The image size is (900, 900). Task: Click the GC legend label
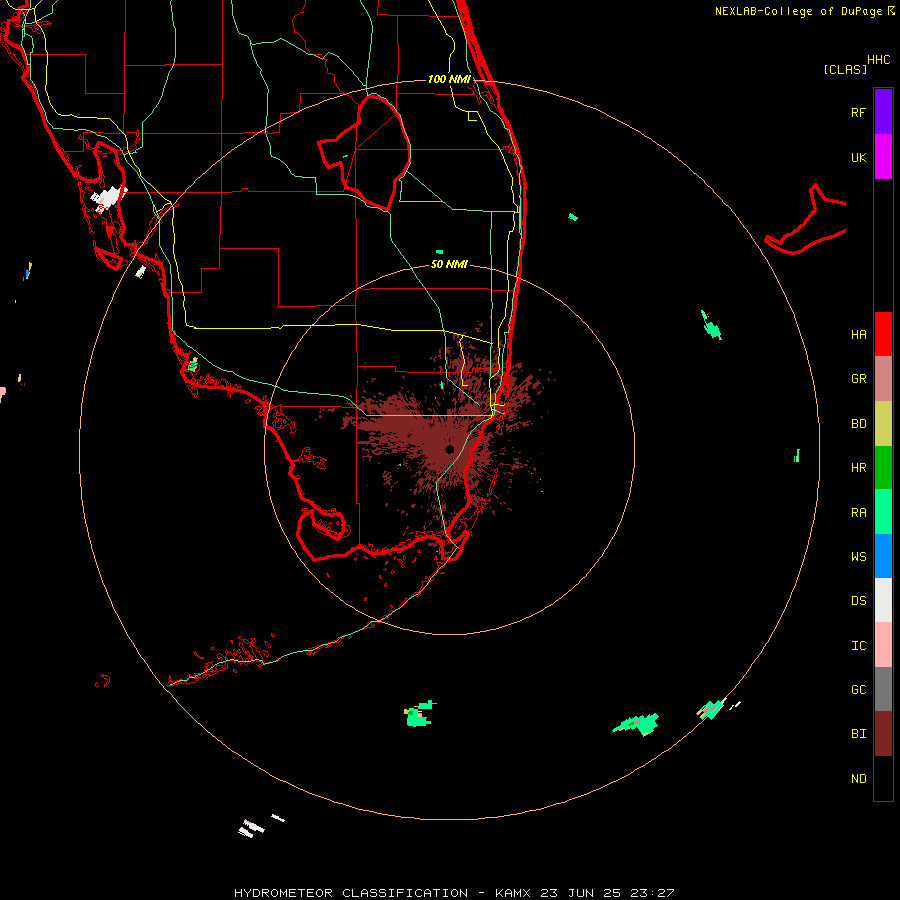click(858, 689)
